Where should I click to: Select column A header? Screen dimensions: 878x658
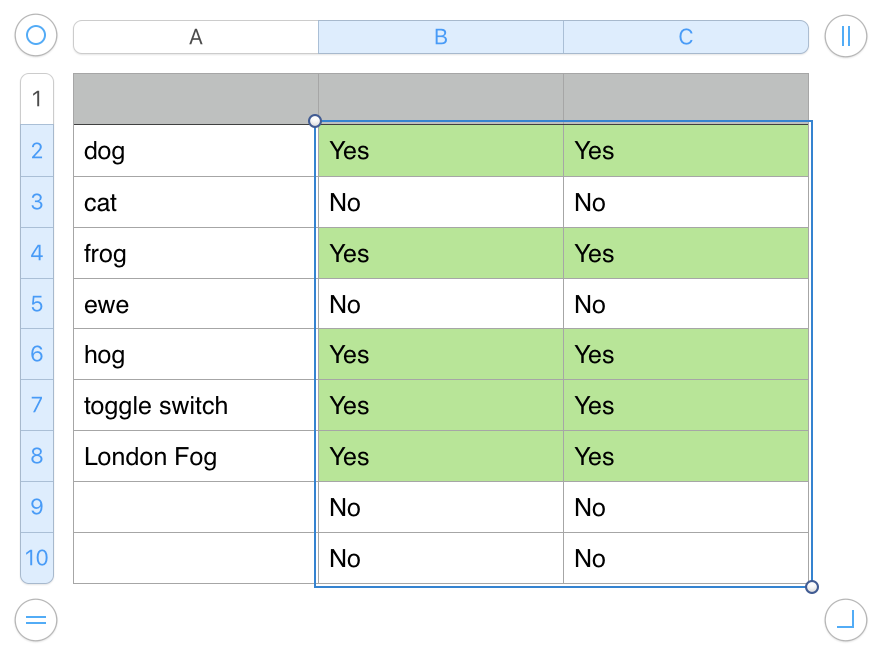coord(196,37)
